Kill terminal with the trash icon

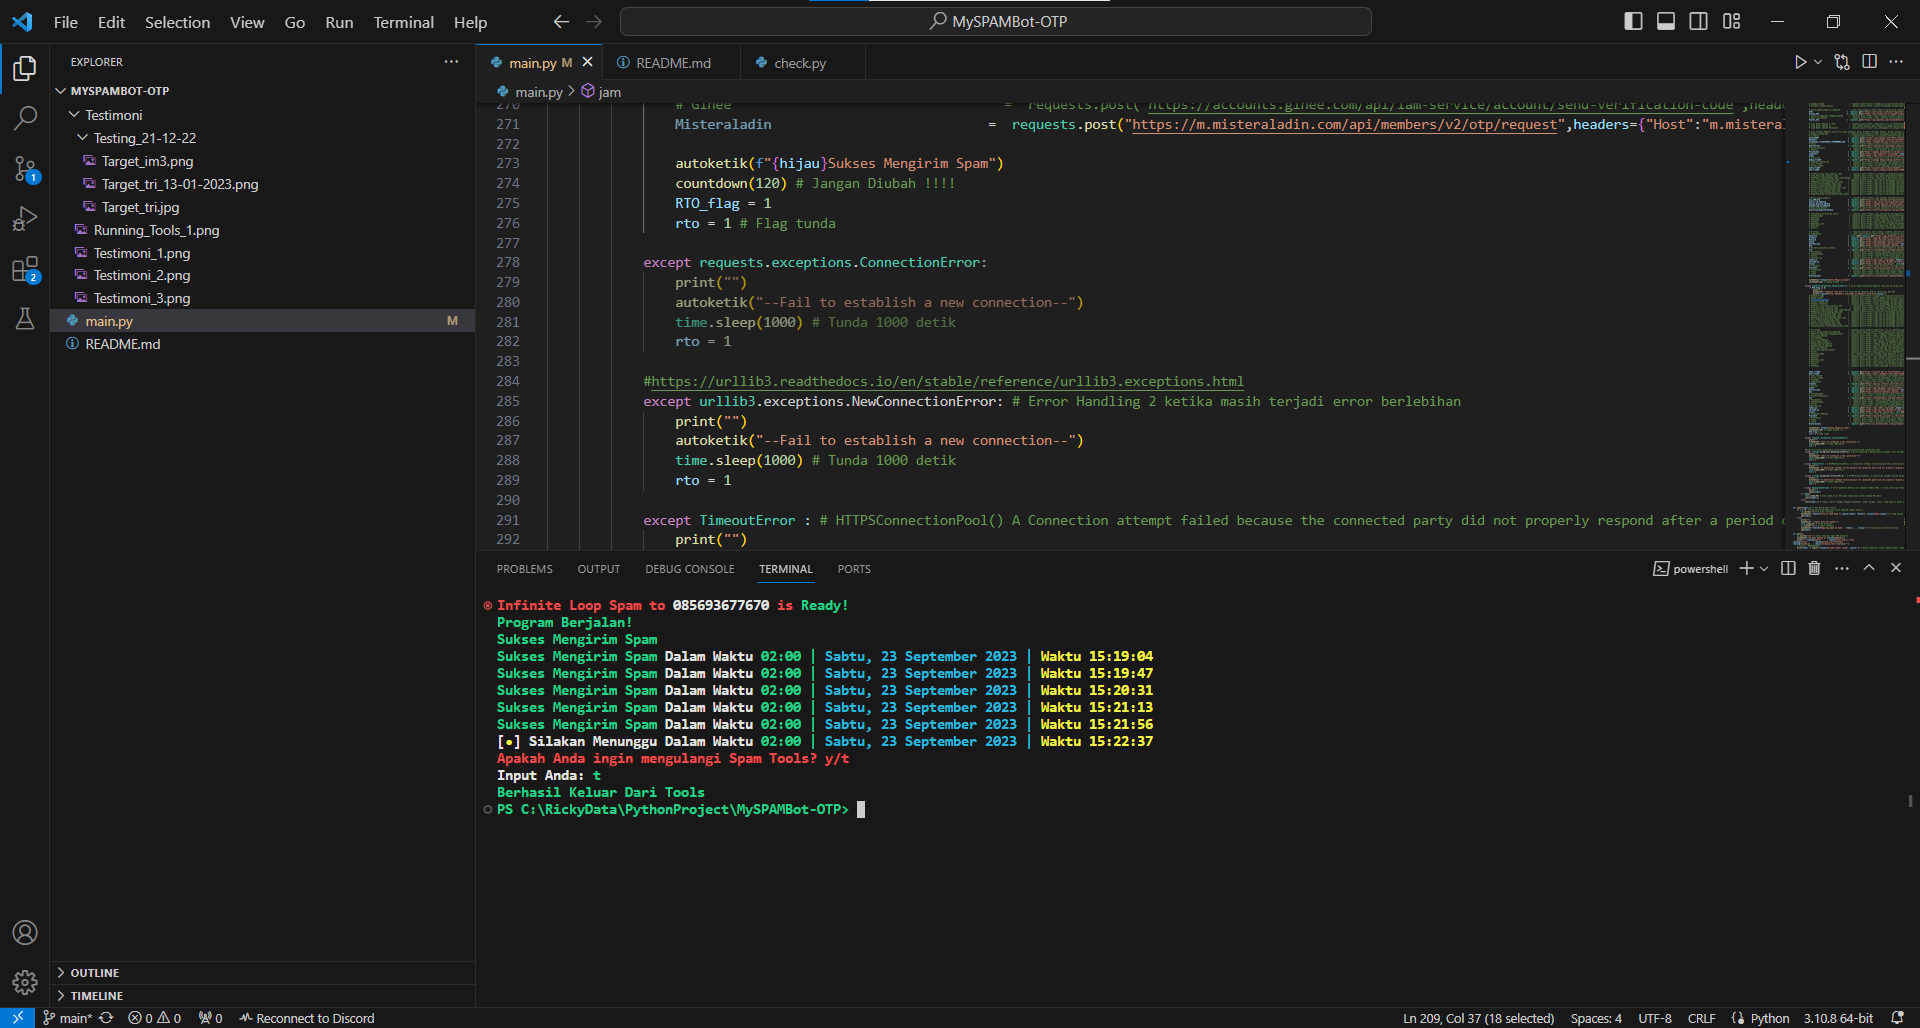pyautogui.click(x=1814, y=568)
